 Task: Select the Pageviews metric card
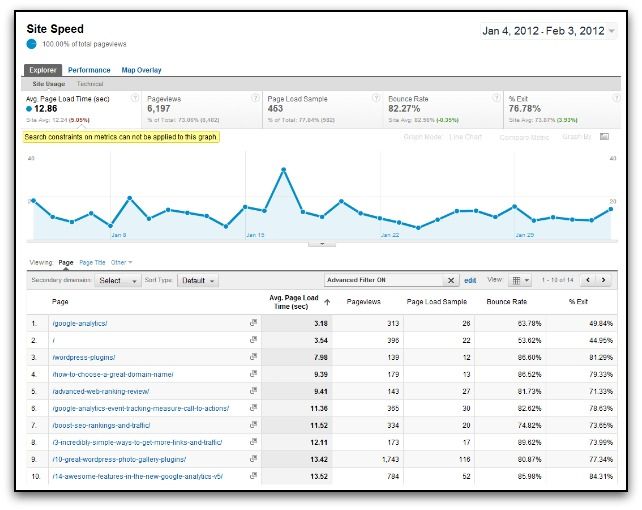coord(202,109)
